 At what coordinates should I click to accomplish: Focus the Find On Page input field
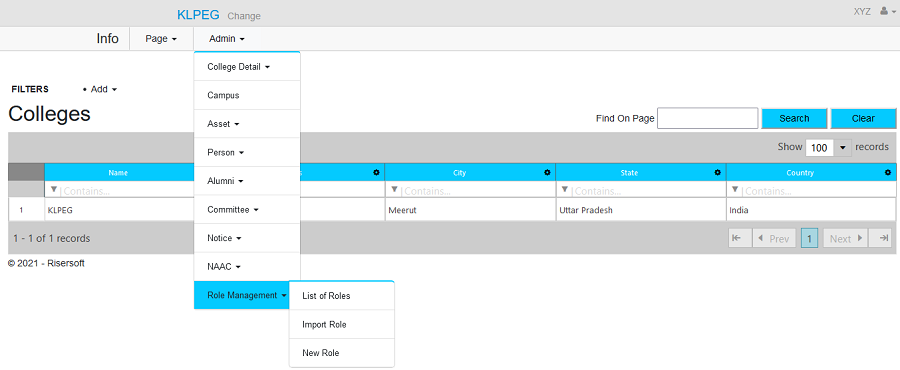tap(708, 118)
